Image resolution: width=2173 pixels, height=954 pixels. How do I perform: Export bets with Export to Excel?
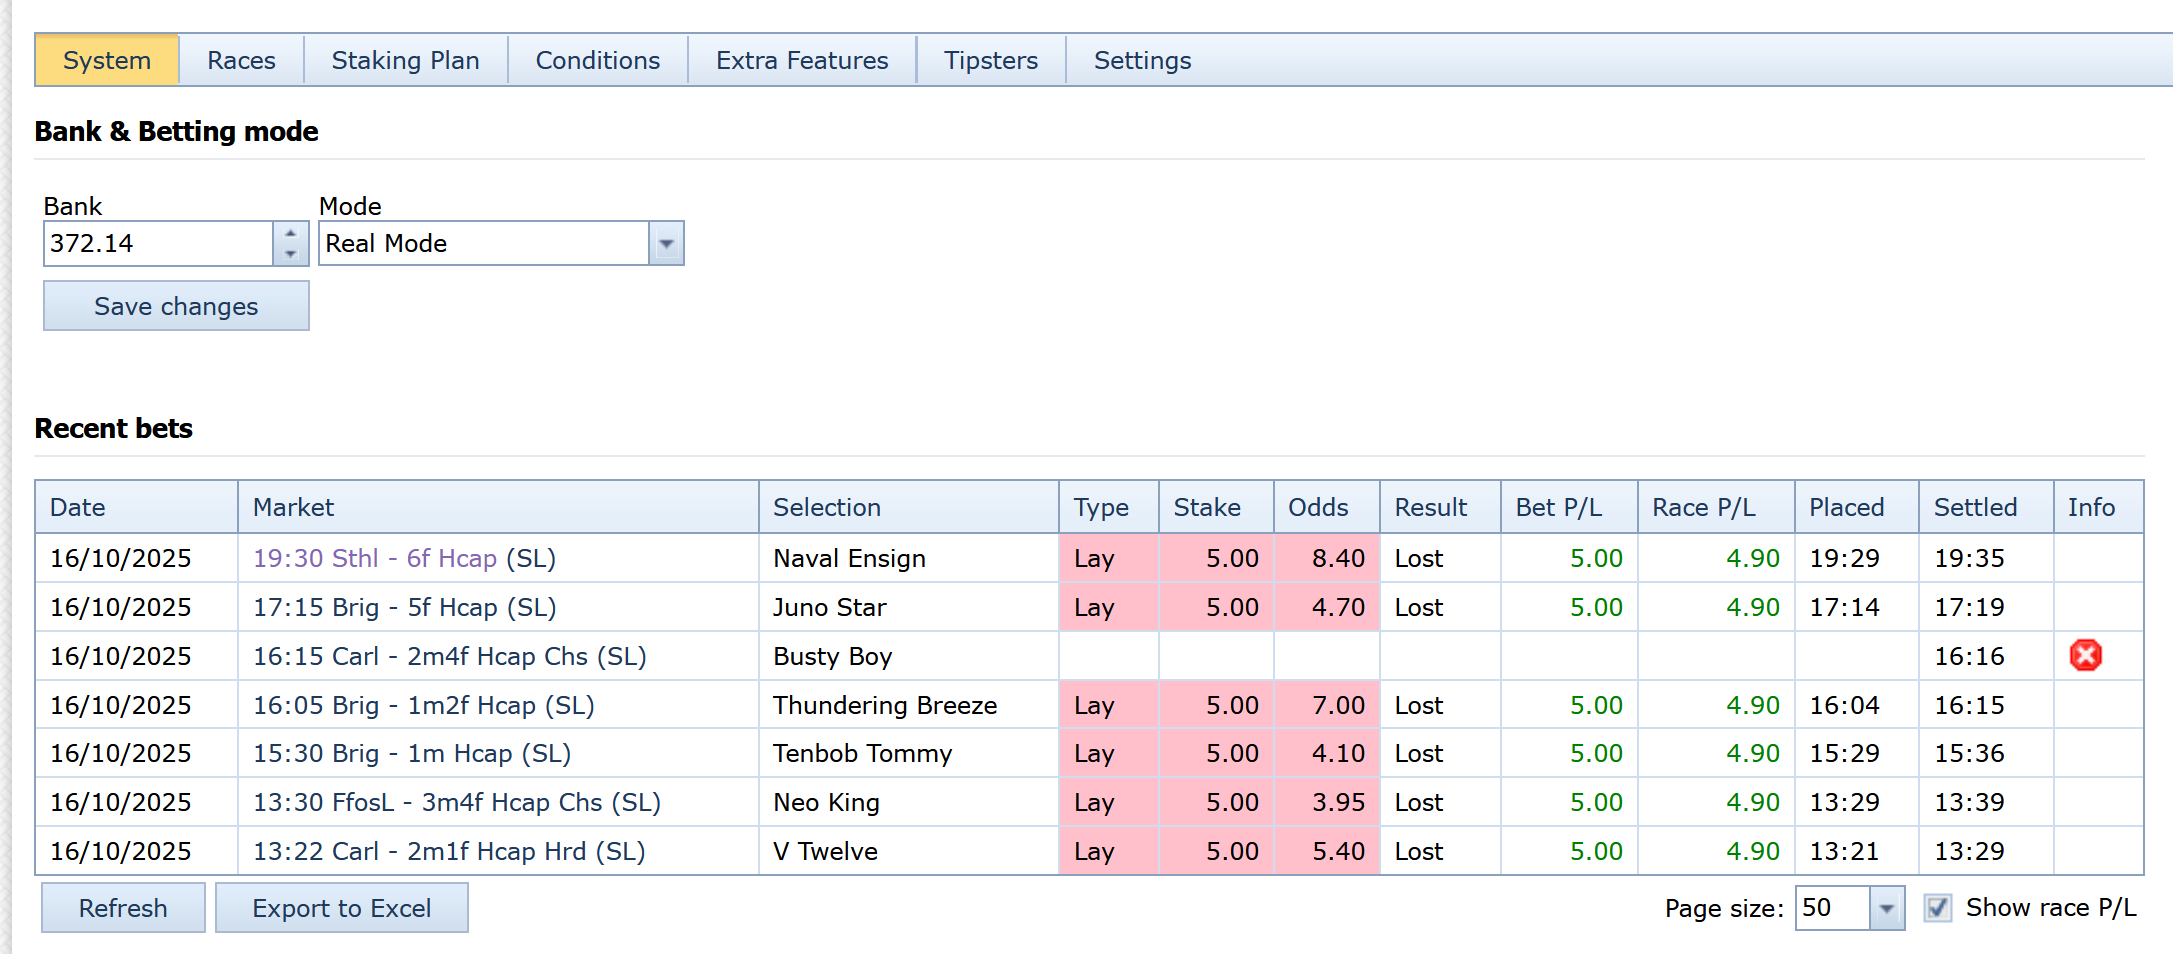click(341, 908)
